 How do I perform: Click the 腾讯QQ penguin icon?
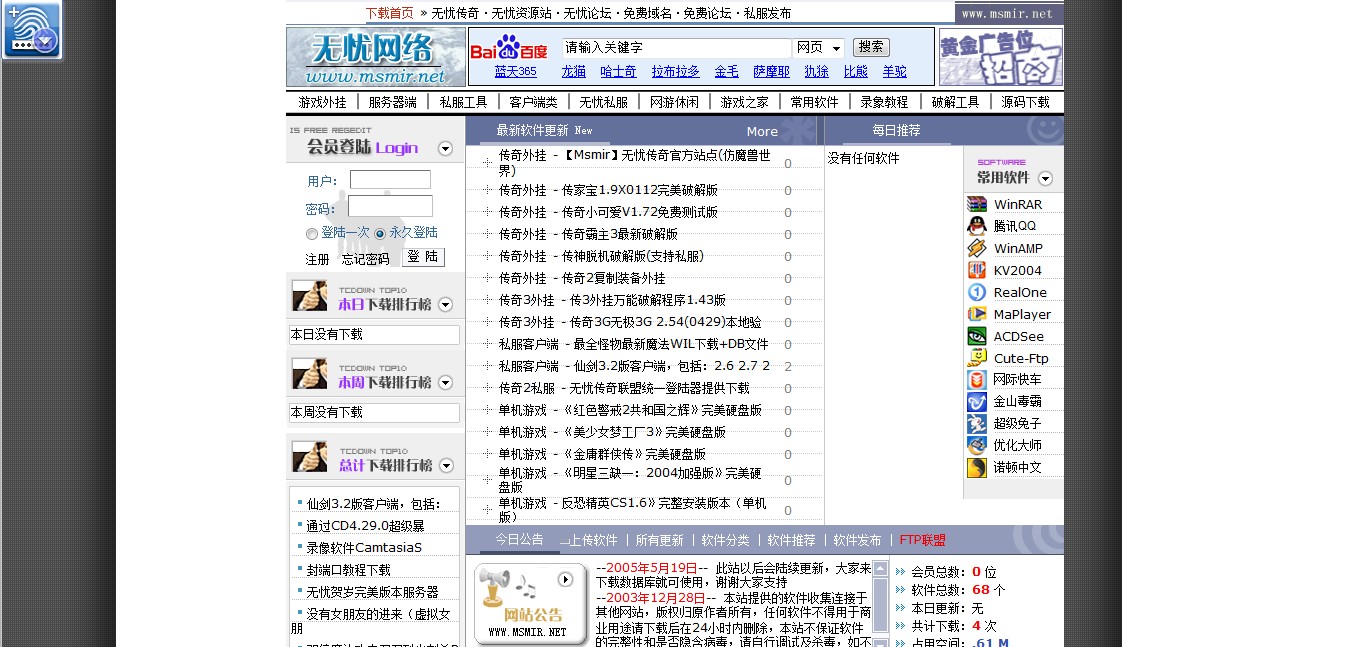[977, 226]
